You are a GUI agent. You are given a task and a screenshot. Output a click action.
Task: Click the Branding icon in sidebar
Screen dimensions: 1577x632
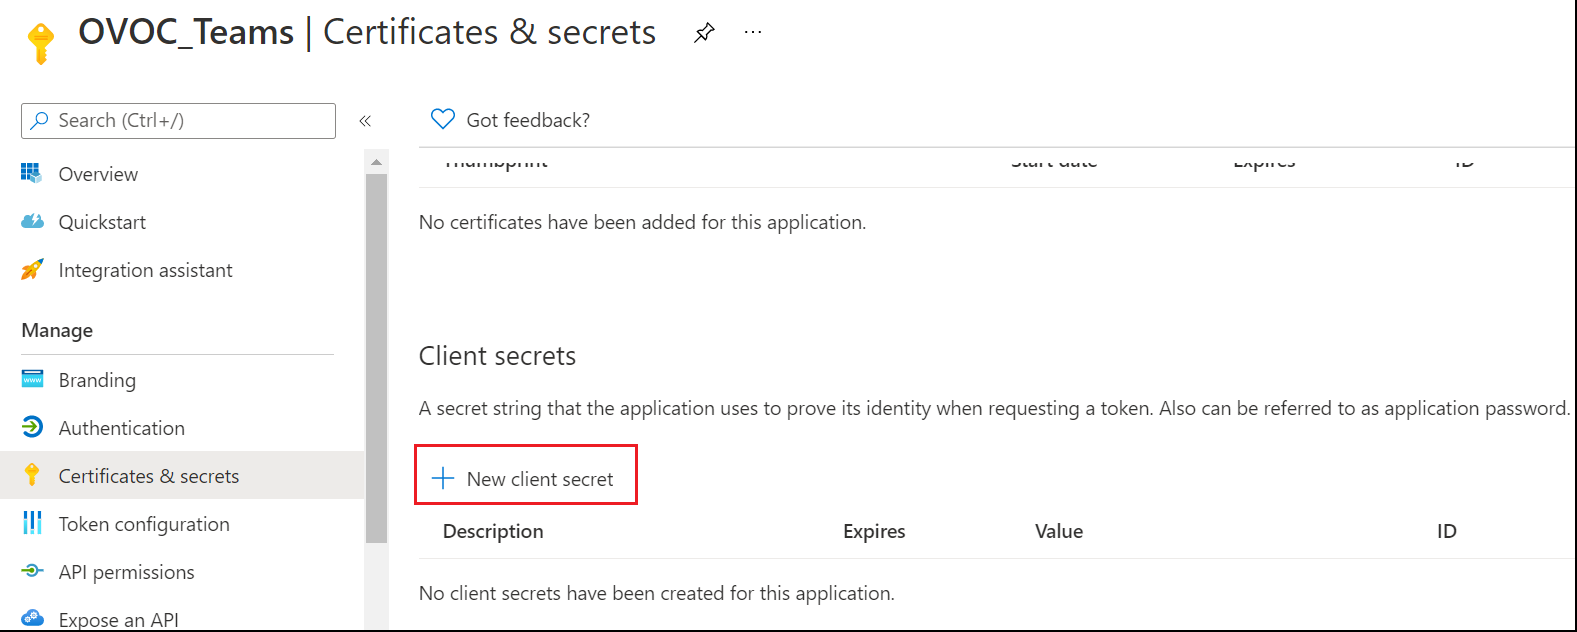(x=32, y=379)
